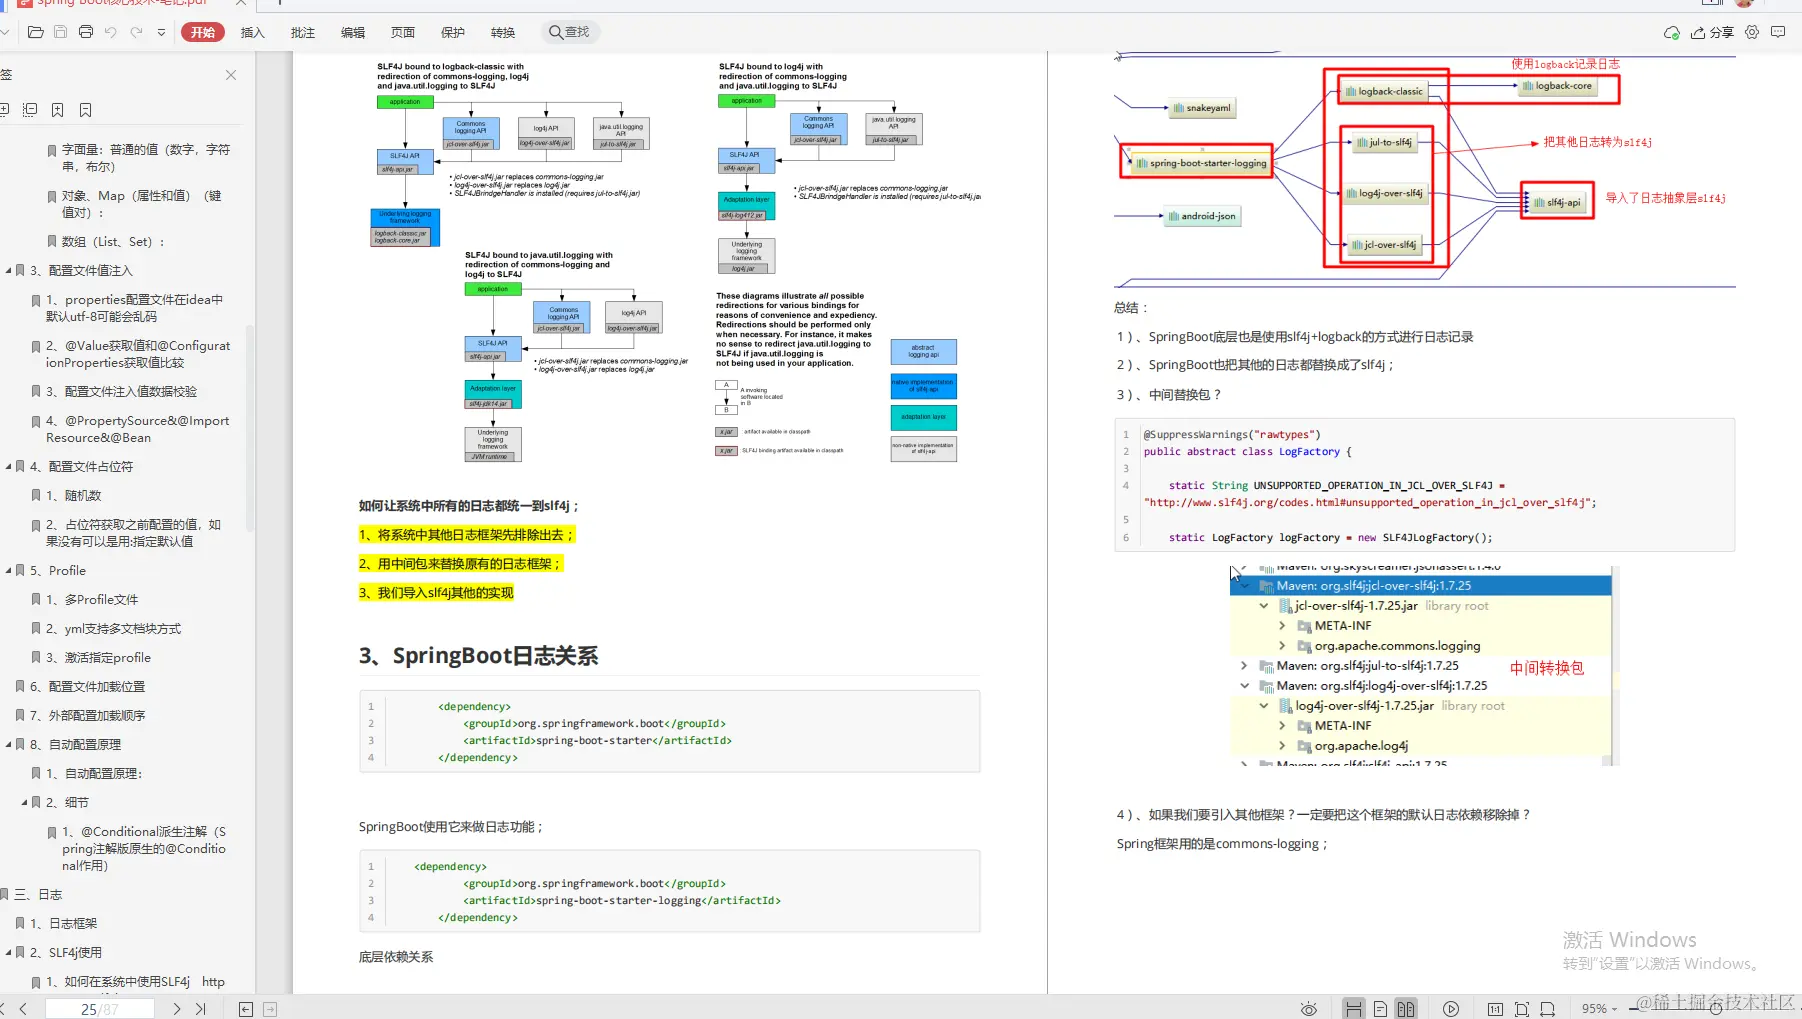Switch to the 转换 tab
The image size is (1802, 1019).
click(503, 32)
